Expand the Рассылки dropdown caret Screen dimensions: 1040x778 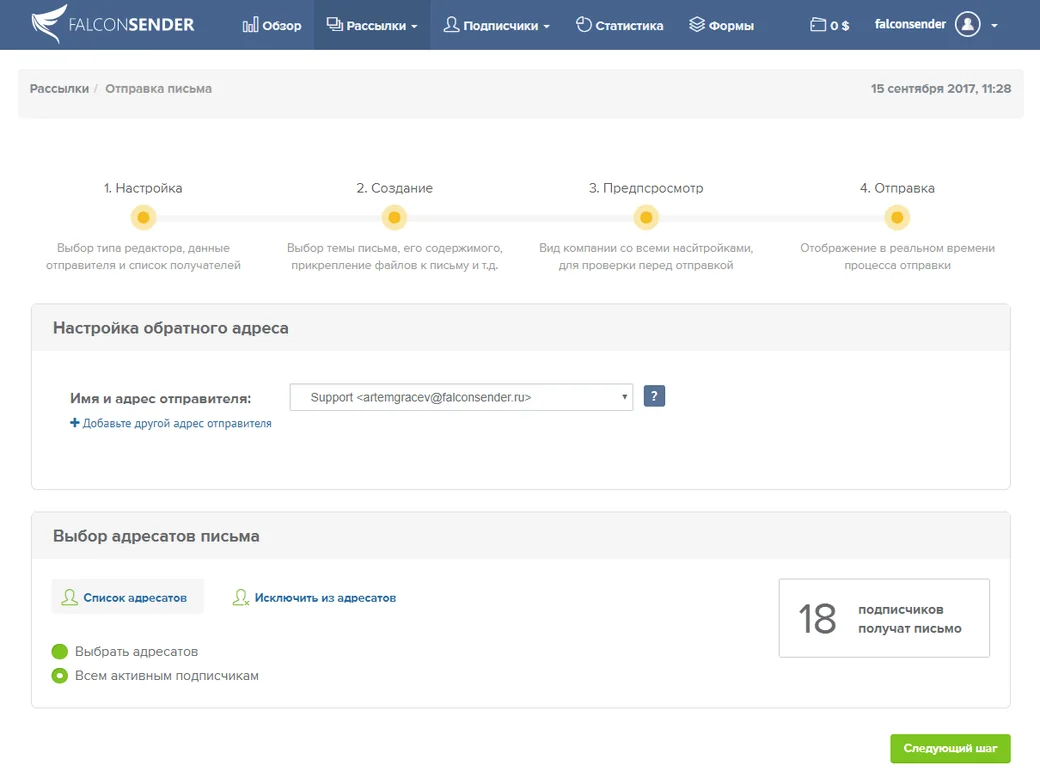coord(415,27)
